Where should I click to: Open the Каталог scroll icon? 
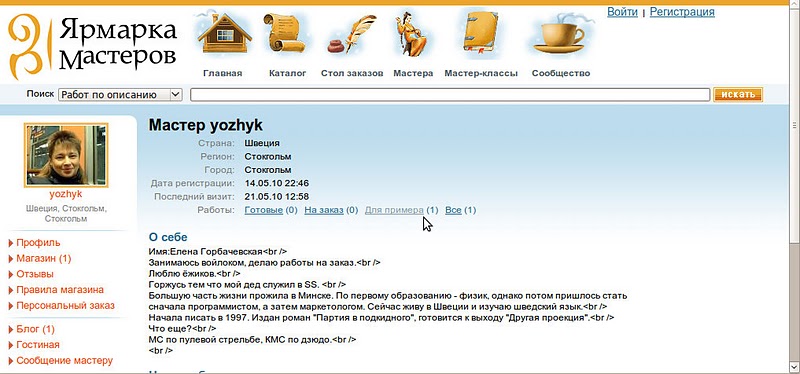point(284,33)
